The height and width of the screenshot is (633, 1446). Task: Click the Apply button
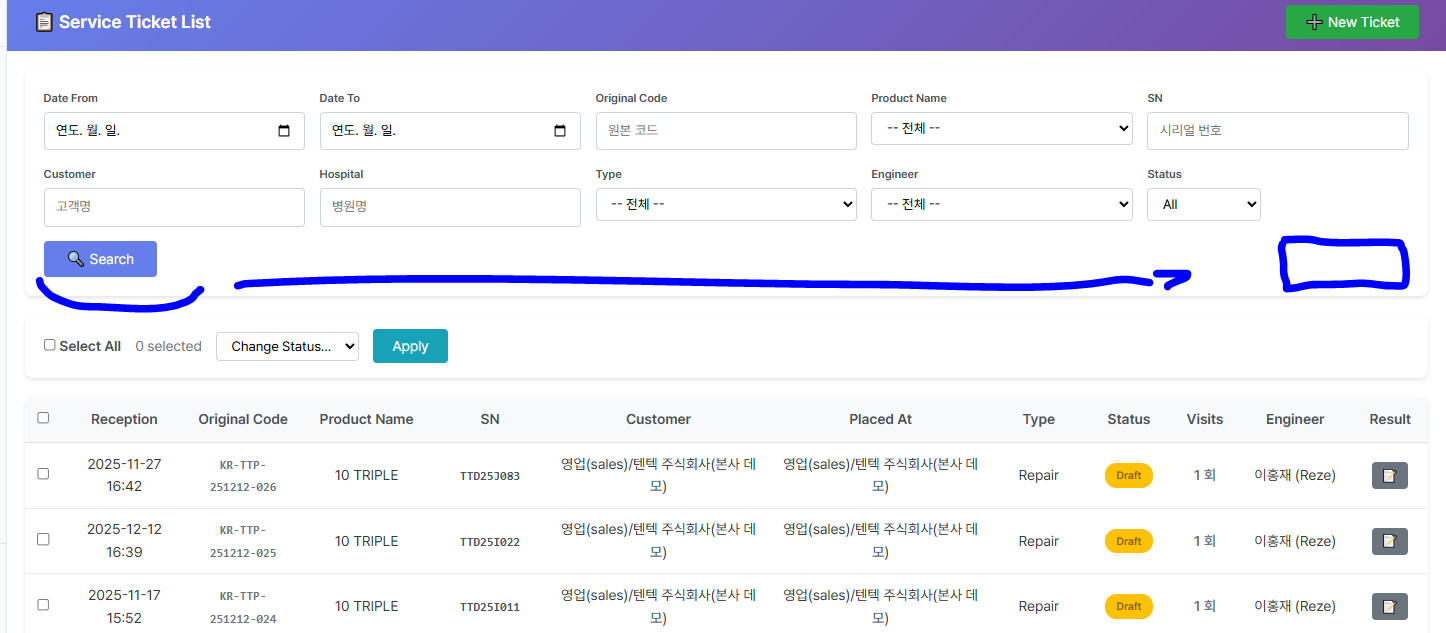point(410,346)
